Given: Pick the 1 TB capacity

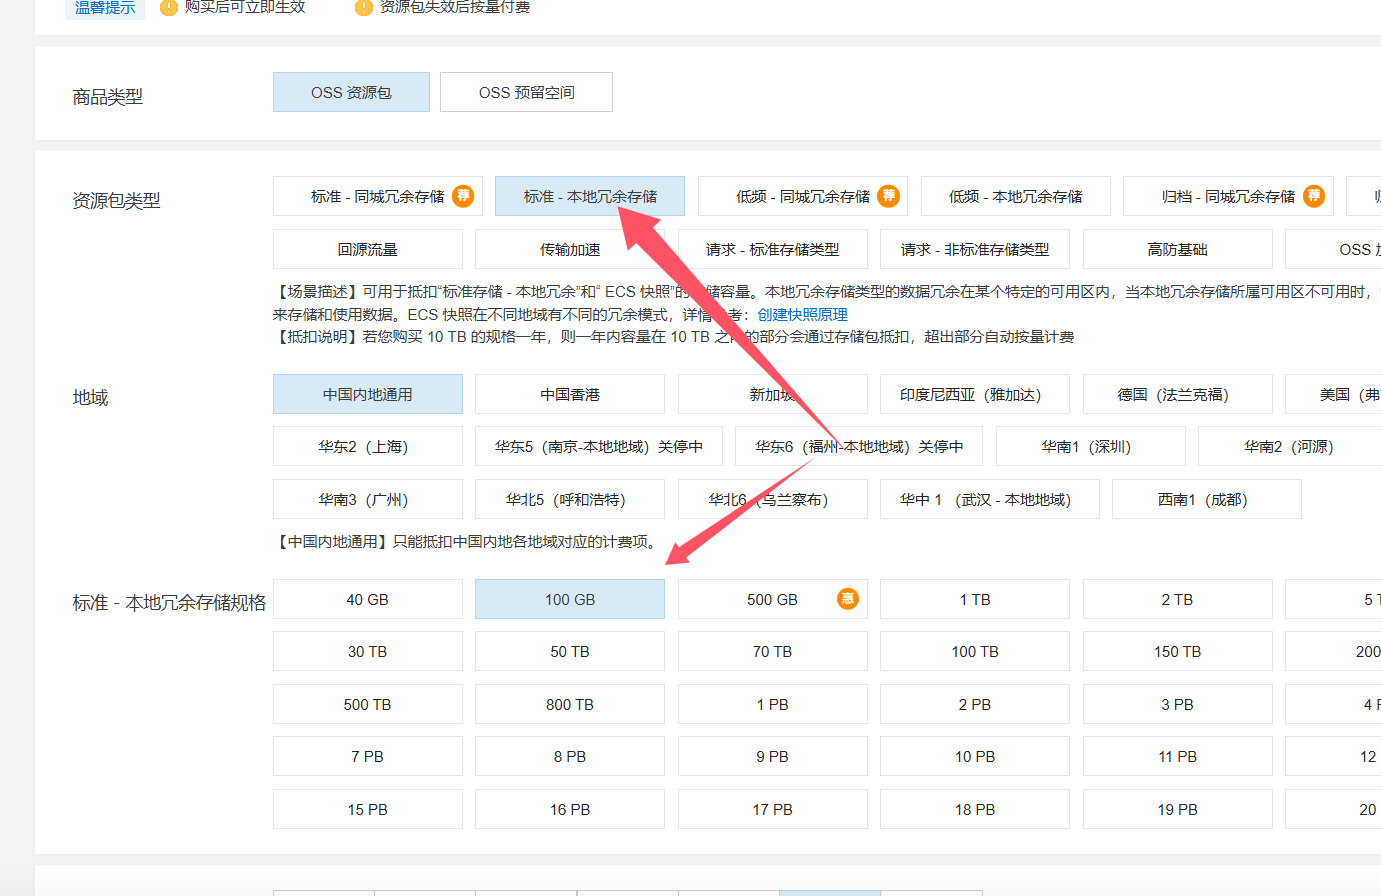Looking at the screenshot, I should 975,599.
